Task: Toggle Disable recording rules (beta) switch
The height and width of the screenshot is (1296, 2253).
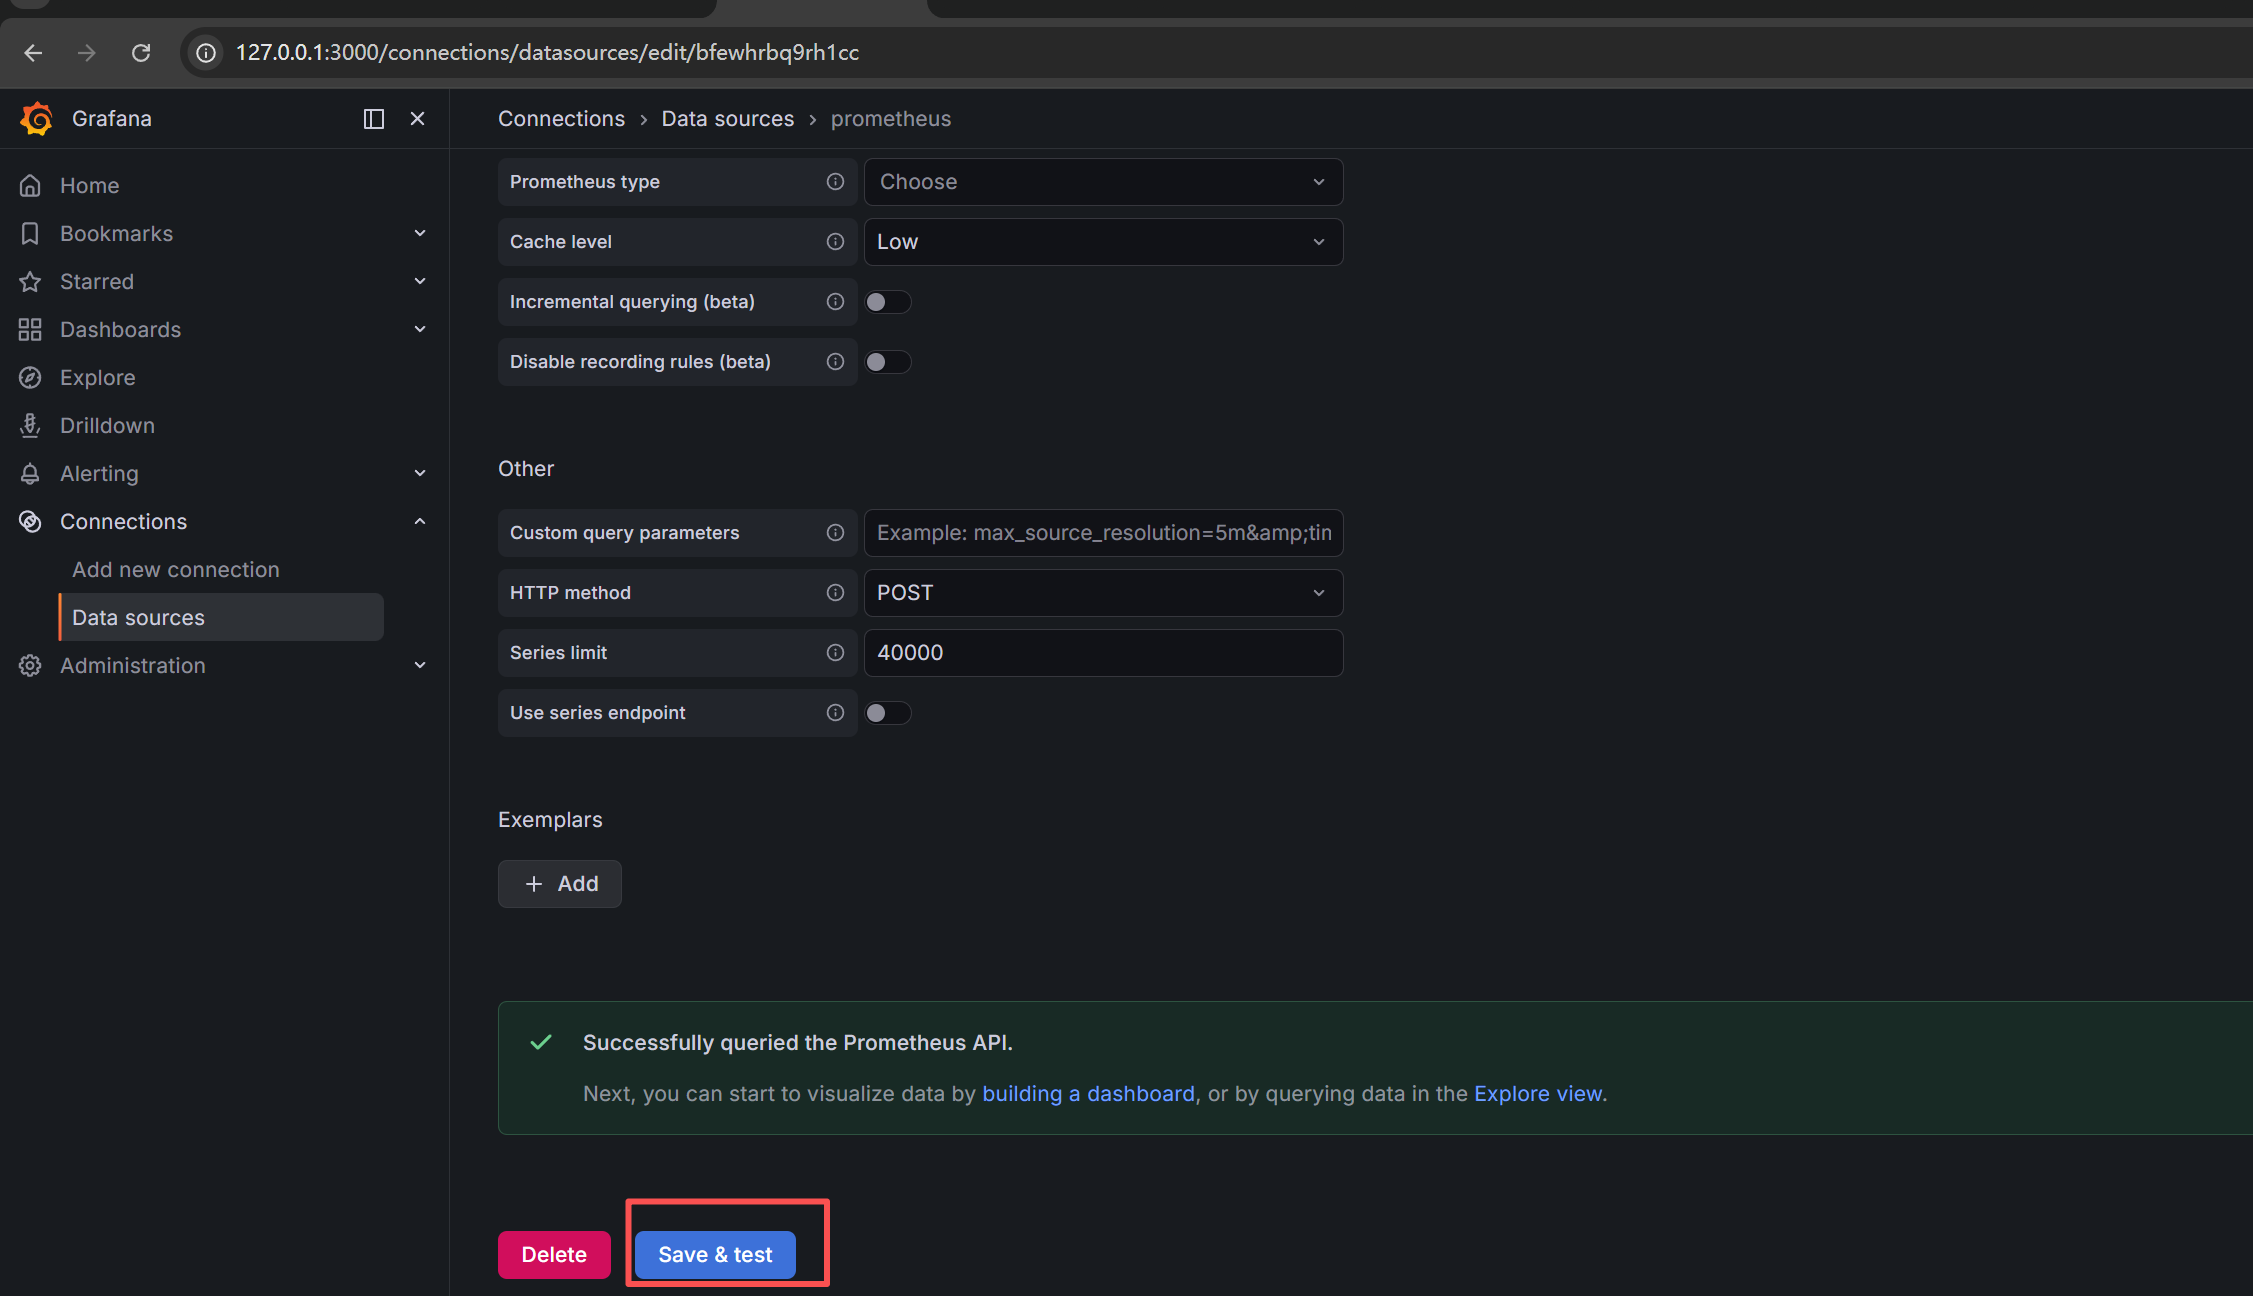Action: 887,362
